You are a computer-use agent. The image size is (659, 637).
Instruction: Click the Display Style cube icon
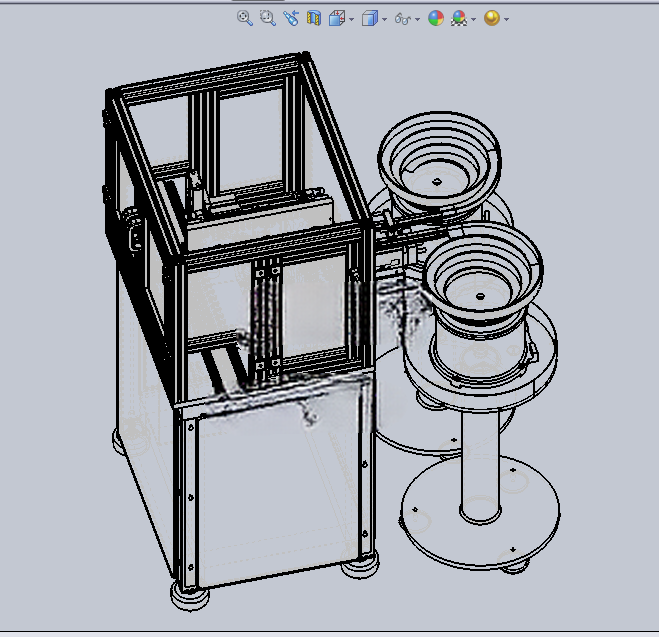coord(369,18)
